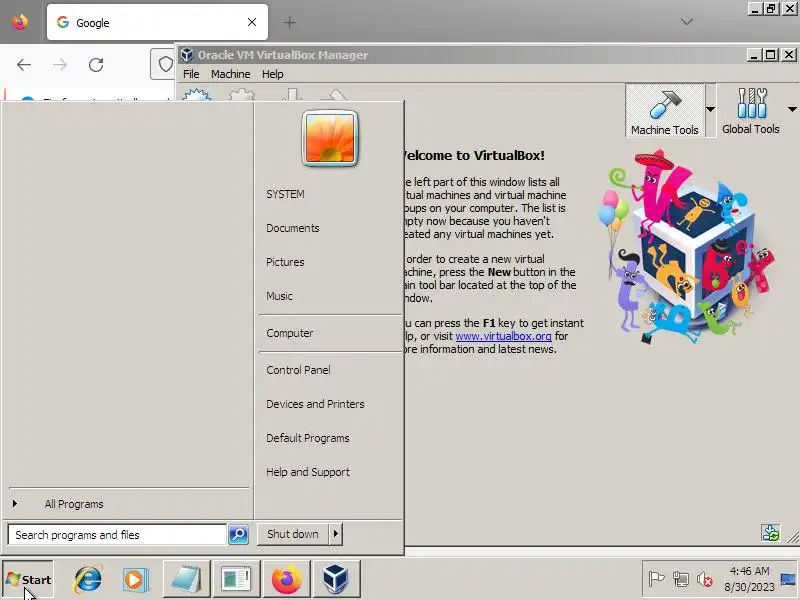
Task: Open the Help menu in VirtualBox
Action: click(x=272, y=74)
